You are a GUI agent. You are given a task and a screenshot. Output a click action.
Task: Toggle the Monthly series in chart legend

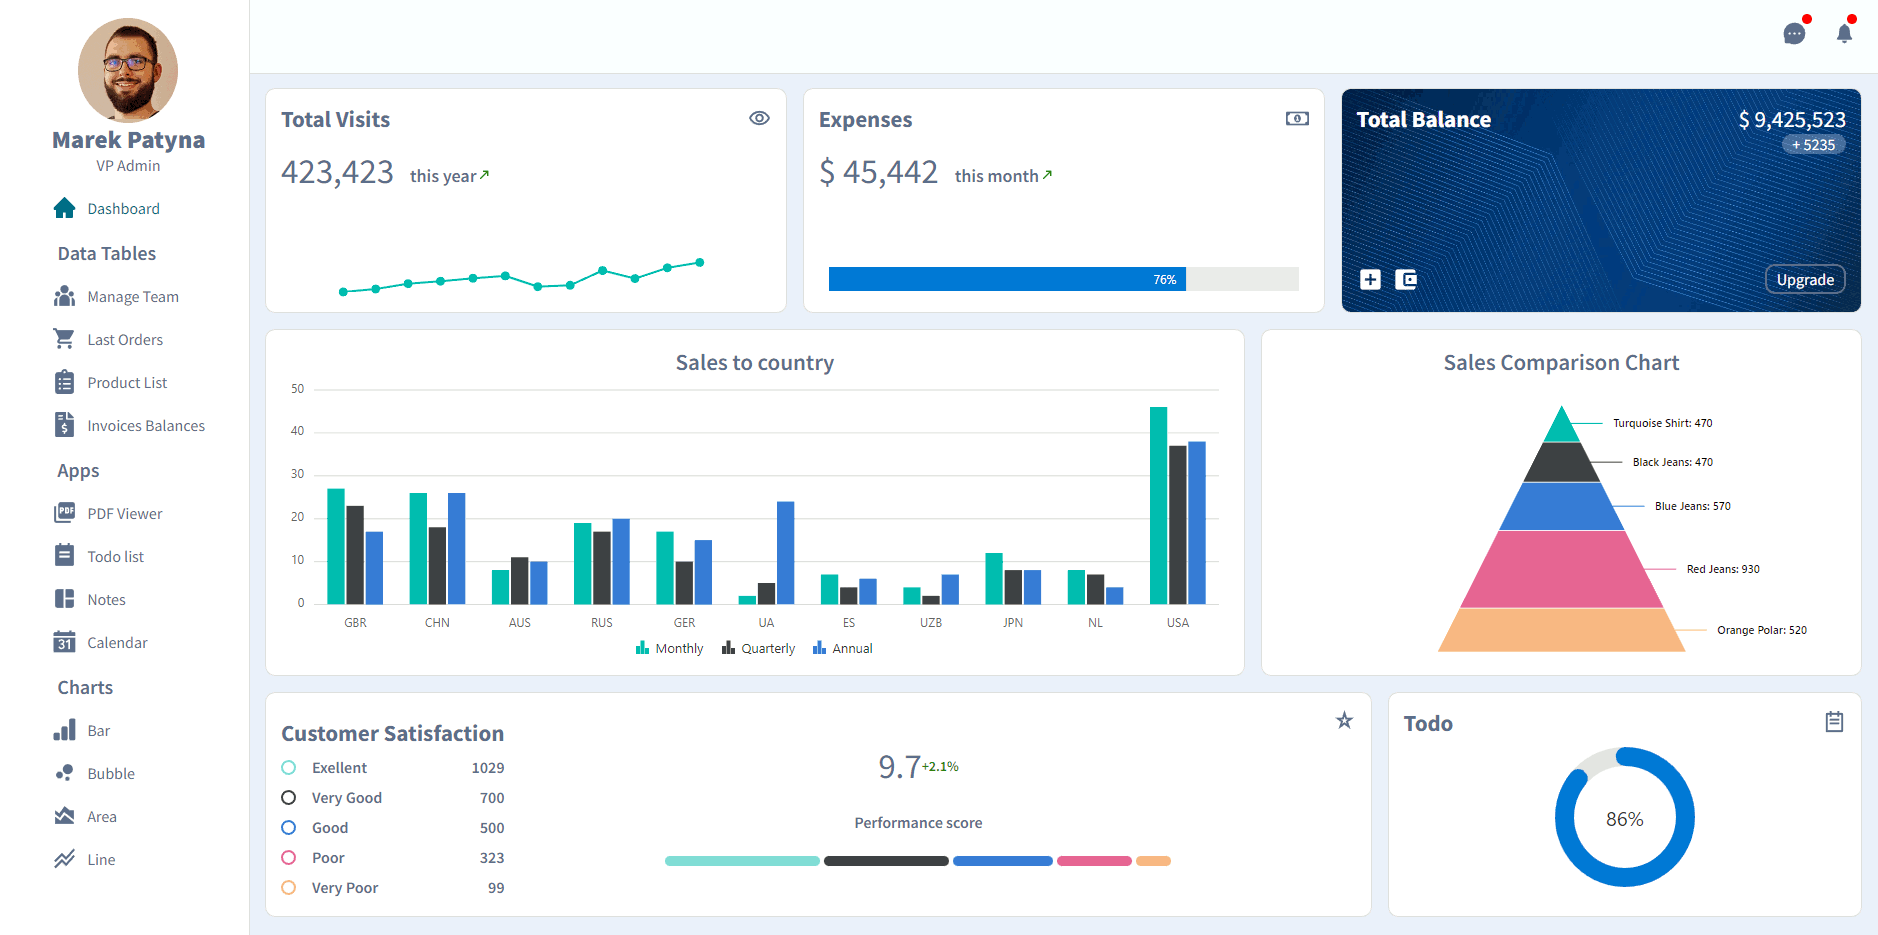pyautogui.click(x=669, y=648)
